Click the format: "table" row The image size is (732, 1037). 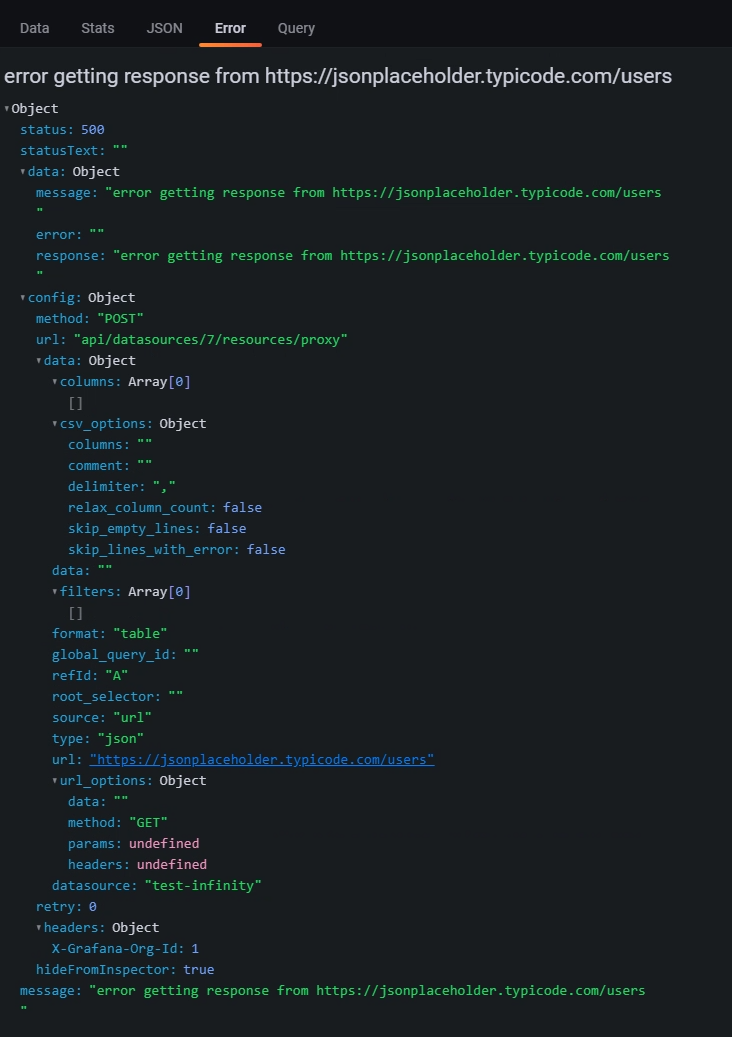(x=109, y=634)
